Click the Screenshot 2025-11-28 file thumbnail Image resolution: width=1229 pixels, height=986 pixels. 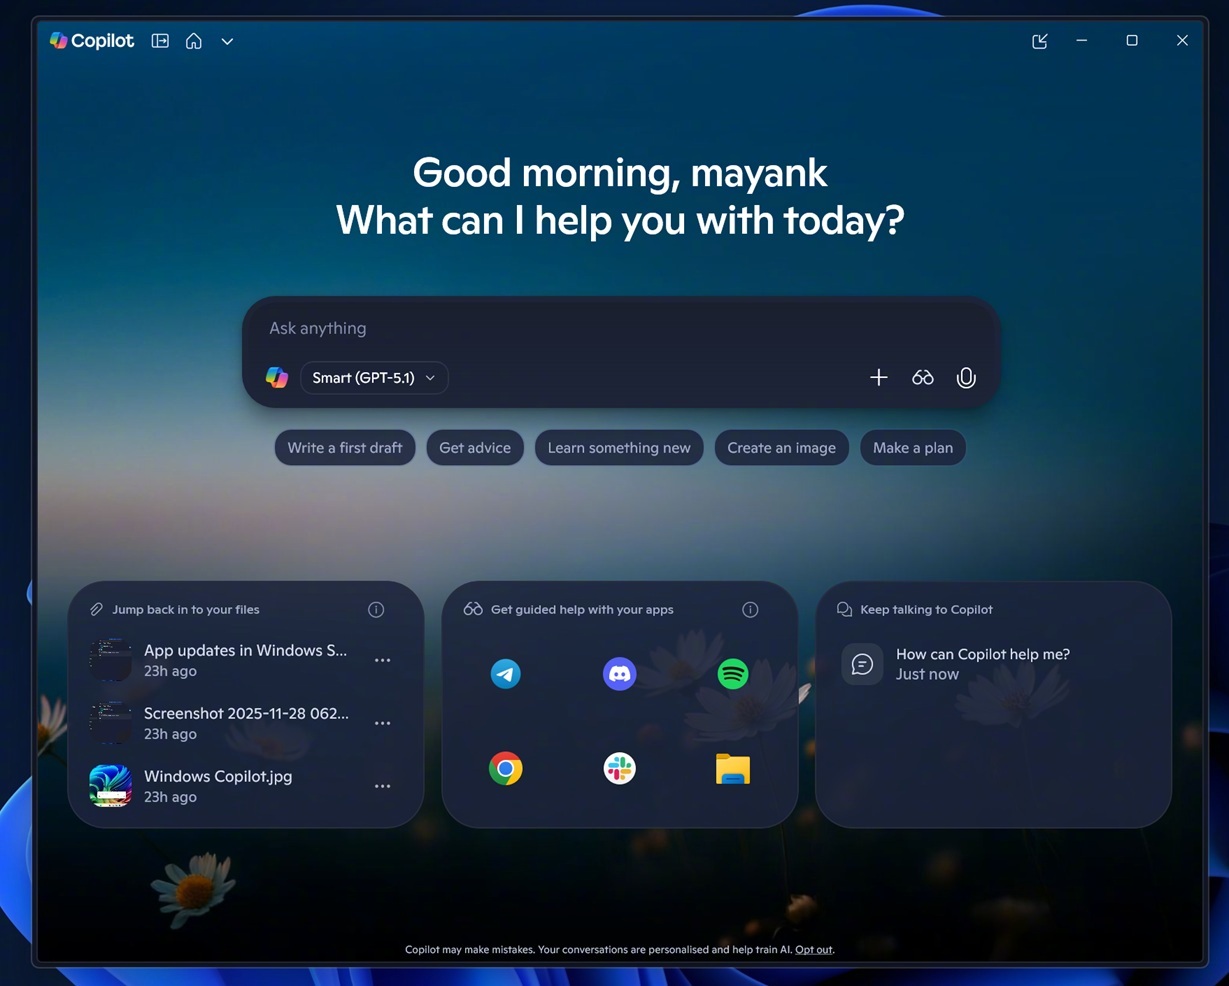click(110, 723)
